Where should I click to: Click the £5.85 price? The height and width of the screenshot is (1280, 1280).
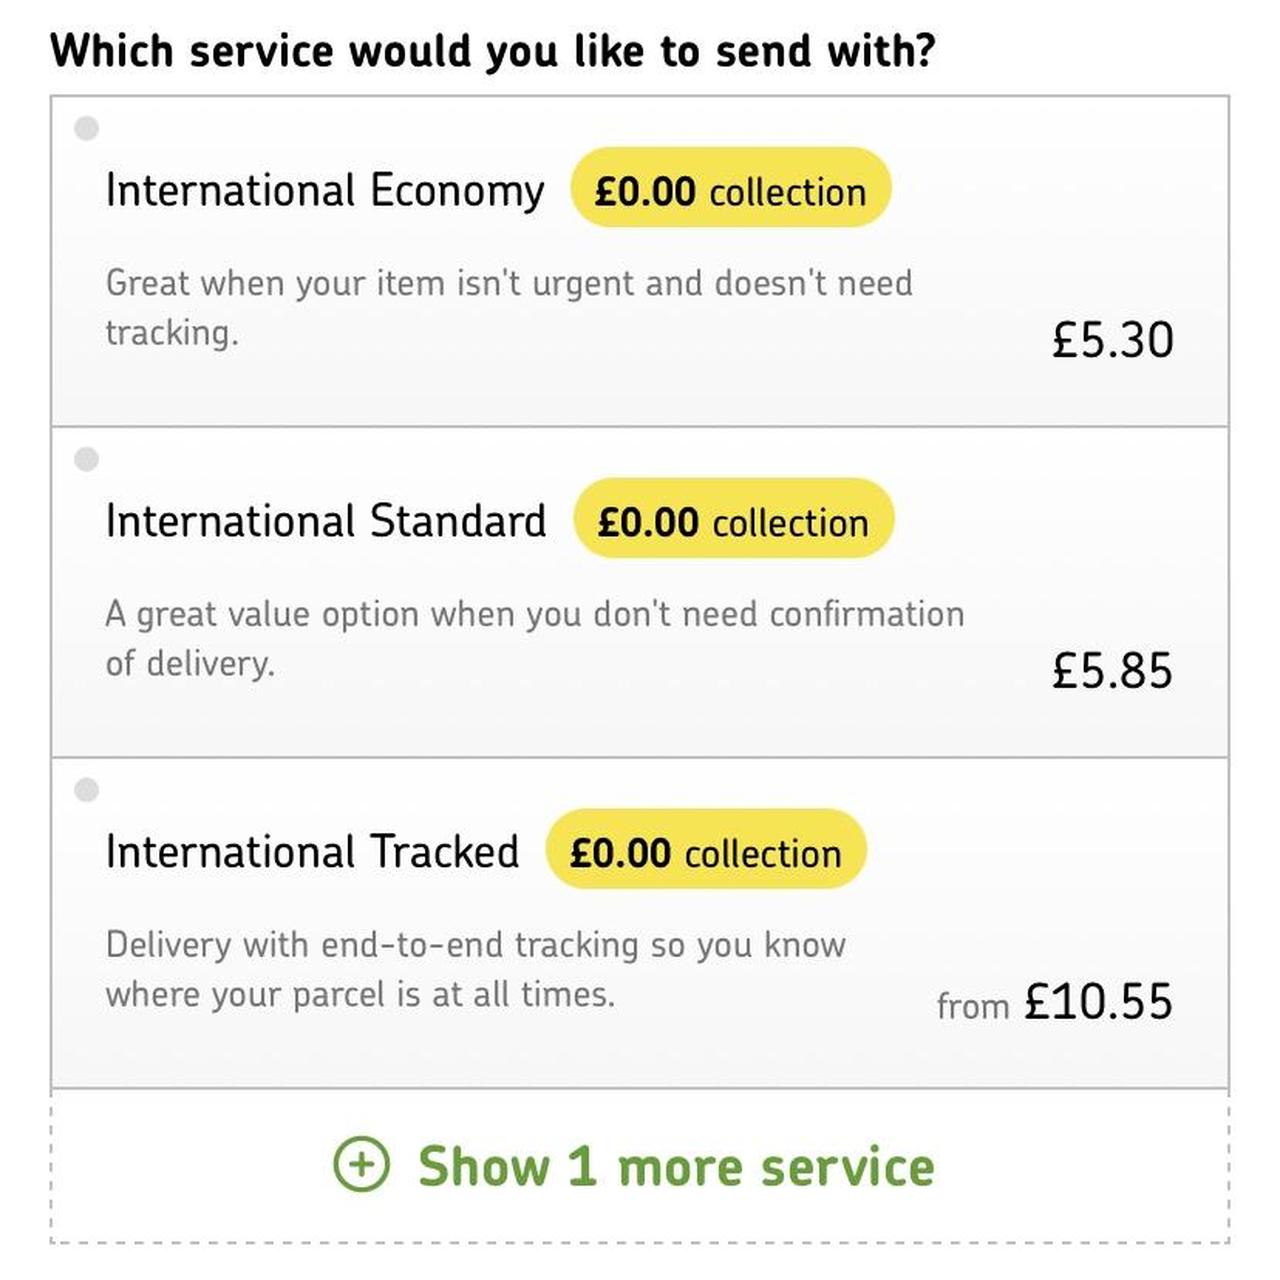click(1112, 670)
